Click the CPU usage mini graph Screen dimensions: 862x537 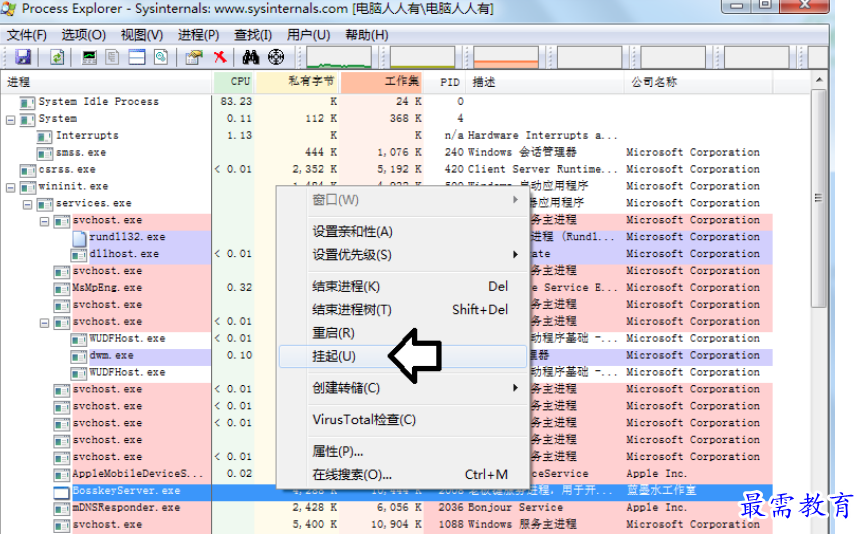click(339, 57)
